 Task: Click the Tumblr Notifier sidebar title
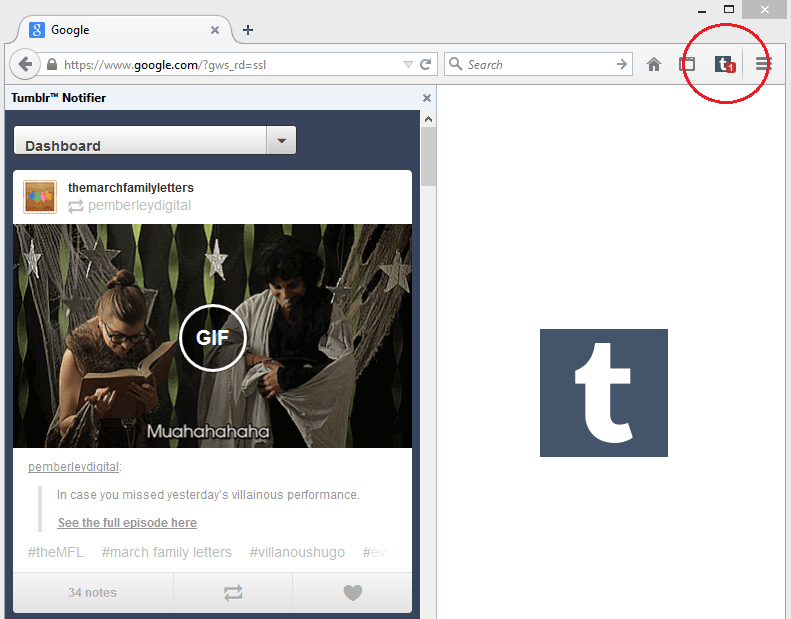click(x=59, y=98)
